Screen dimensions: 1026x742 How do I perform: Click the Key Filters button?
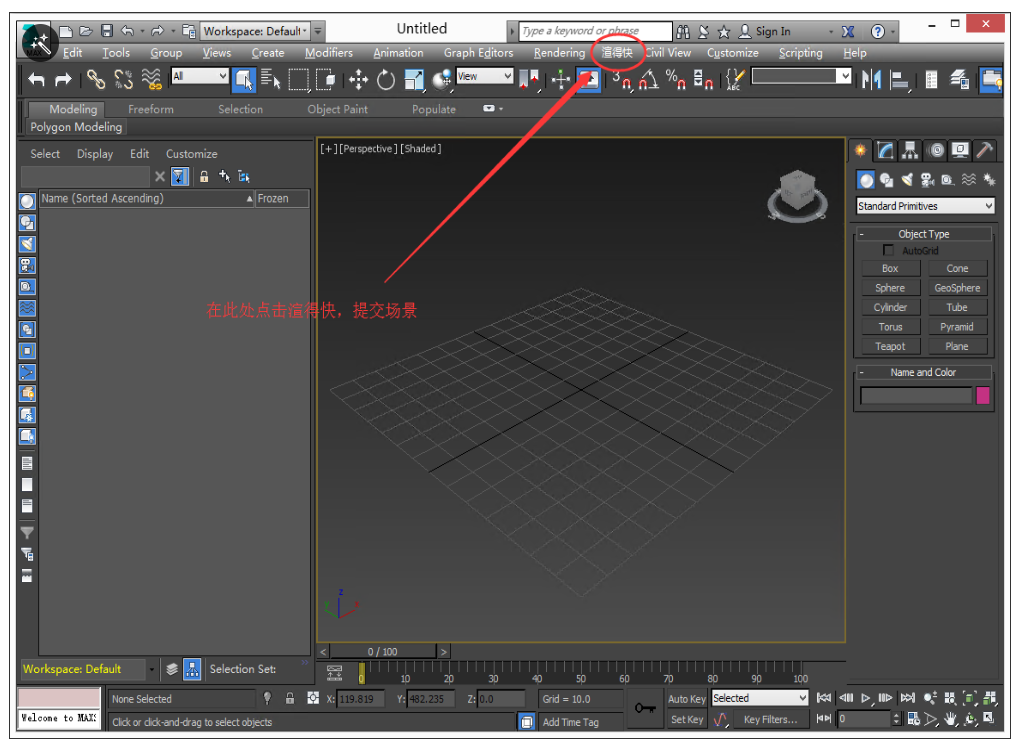pyautogui.click(x=770, y=719)
